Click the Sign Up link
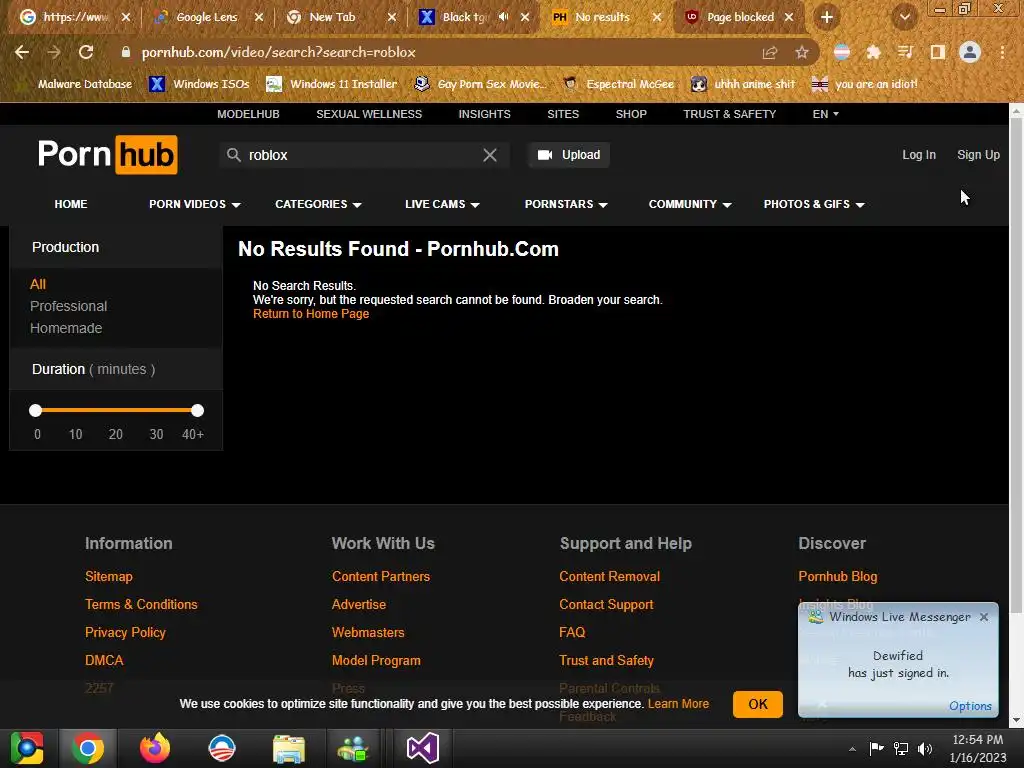The height and width of the screenshot is (768, 1024). (978, 155)
